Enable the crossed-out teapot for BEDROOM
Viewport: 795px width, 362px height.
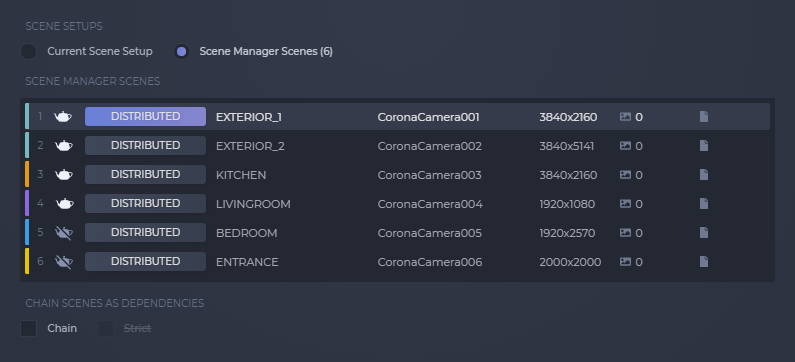63,233
